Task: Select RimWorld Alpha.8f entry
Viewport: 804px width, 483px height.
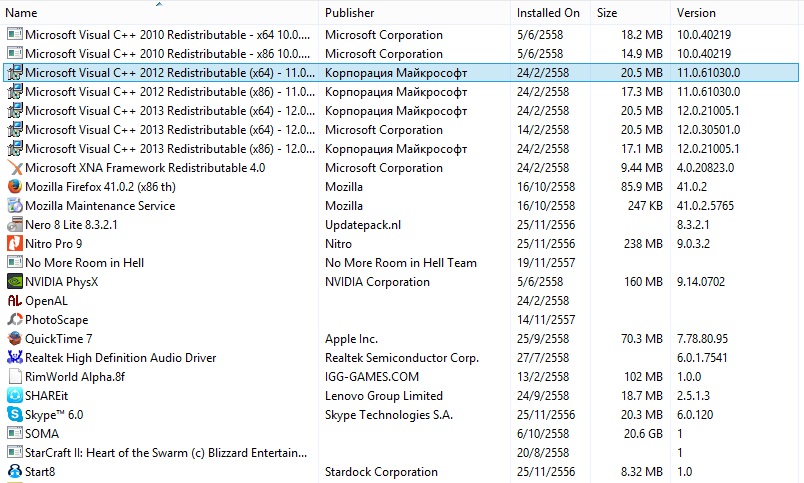Action: [401, 376]
